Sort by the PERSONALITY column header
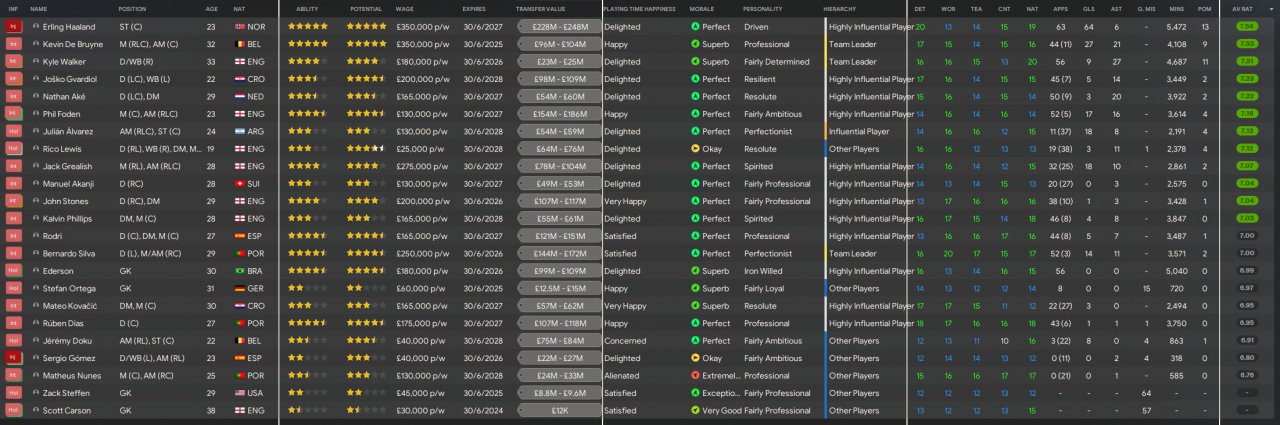Screen dimensions: 1280x425 763,8
